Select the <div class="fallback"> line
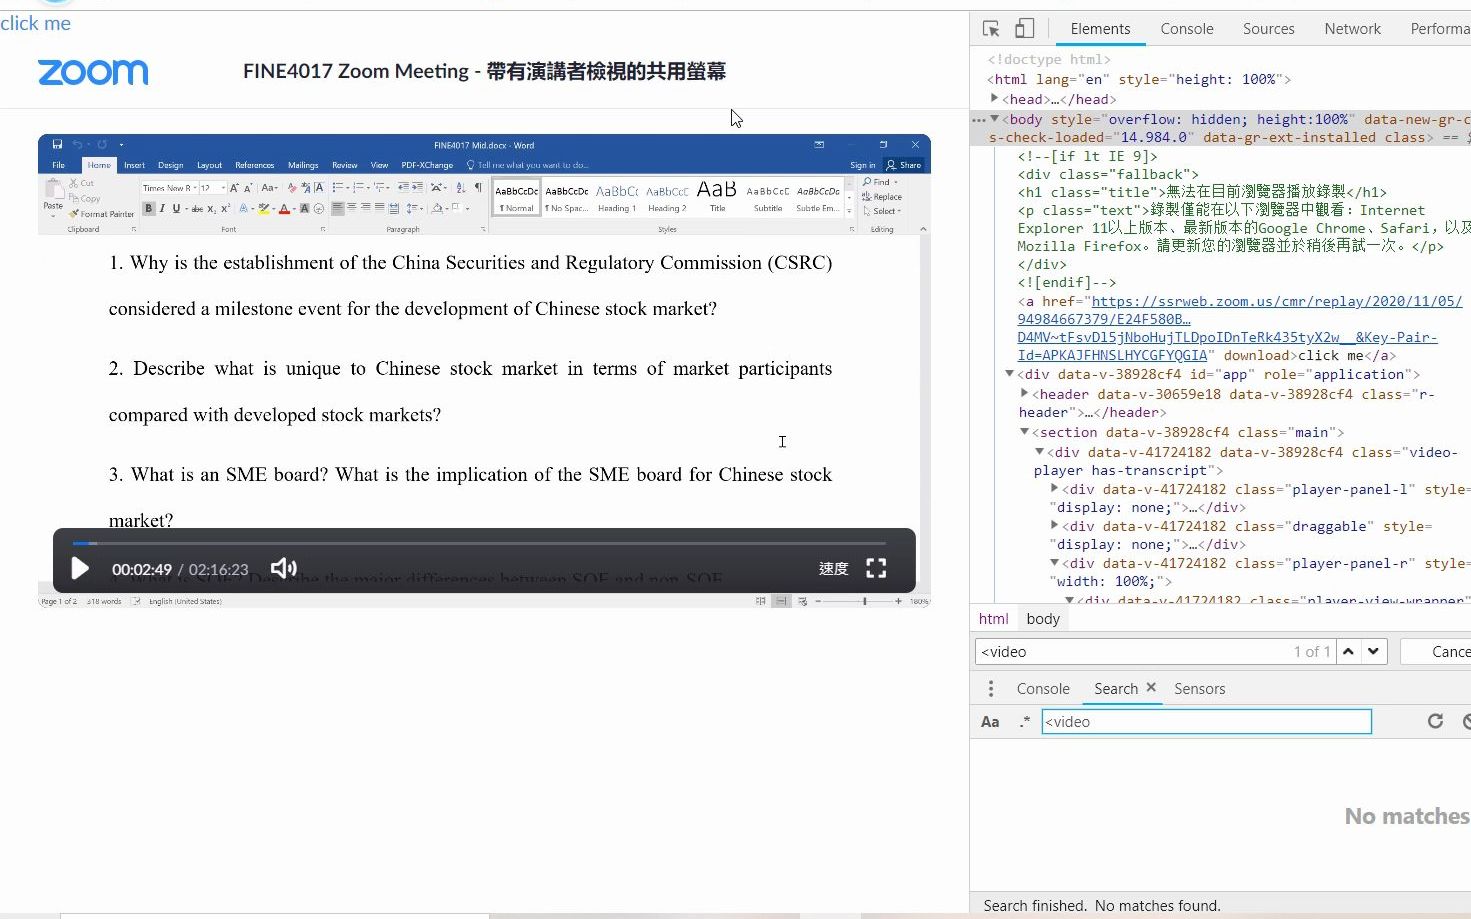The image size is (1471, 919). [x=1108, y=174]
